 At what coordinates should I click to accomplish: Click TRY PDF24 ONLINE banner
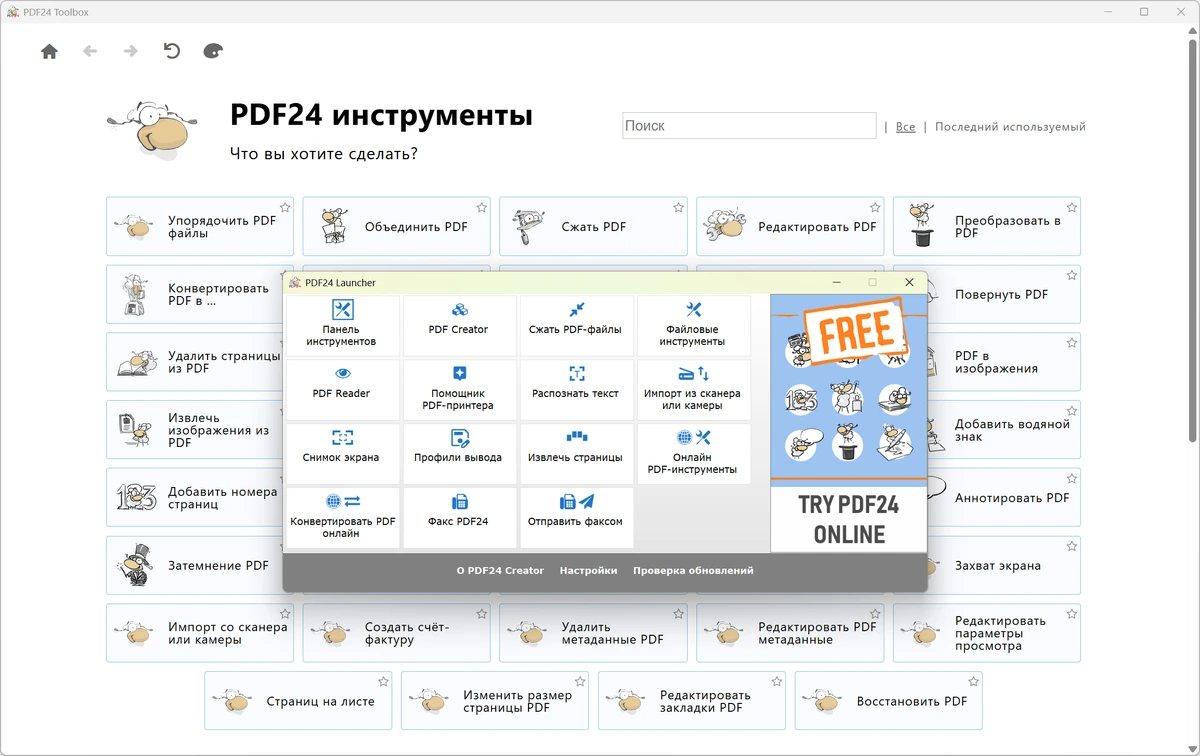[x=849, y=423]
